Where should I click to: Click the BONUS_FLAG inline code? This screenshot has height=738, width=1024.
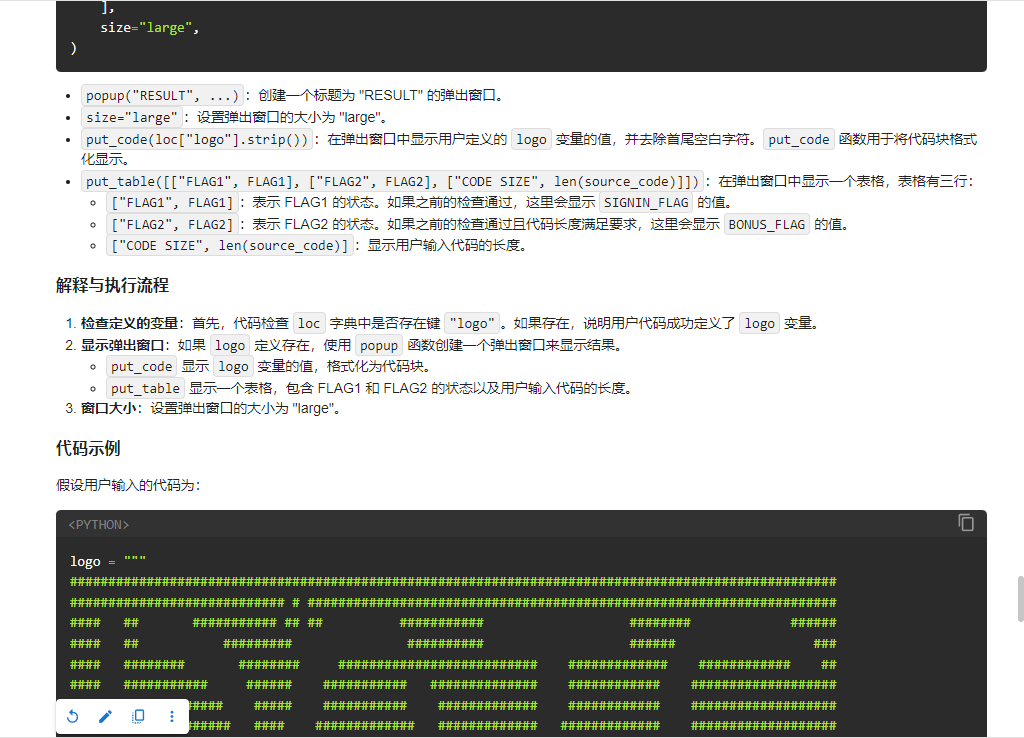pos(767,224)
